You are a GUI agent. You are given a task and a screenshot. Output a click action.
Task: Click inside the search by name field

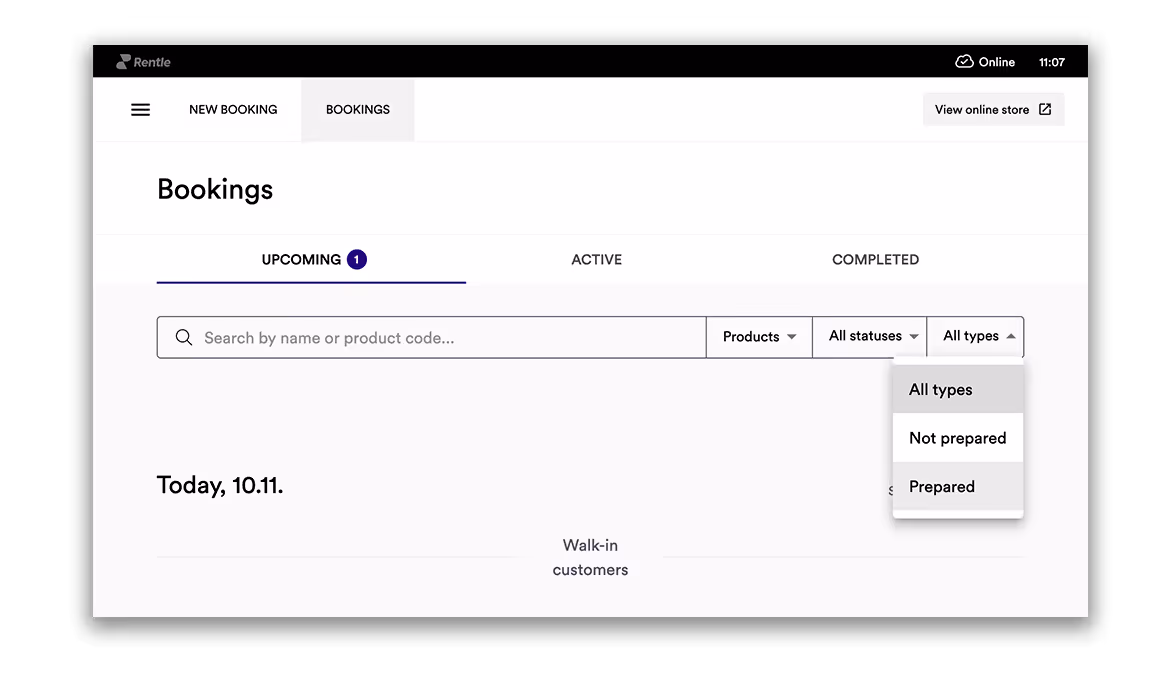[430, 337]
